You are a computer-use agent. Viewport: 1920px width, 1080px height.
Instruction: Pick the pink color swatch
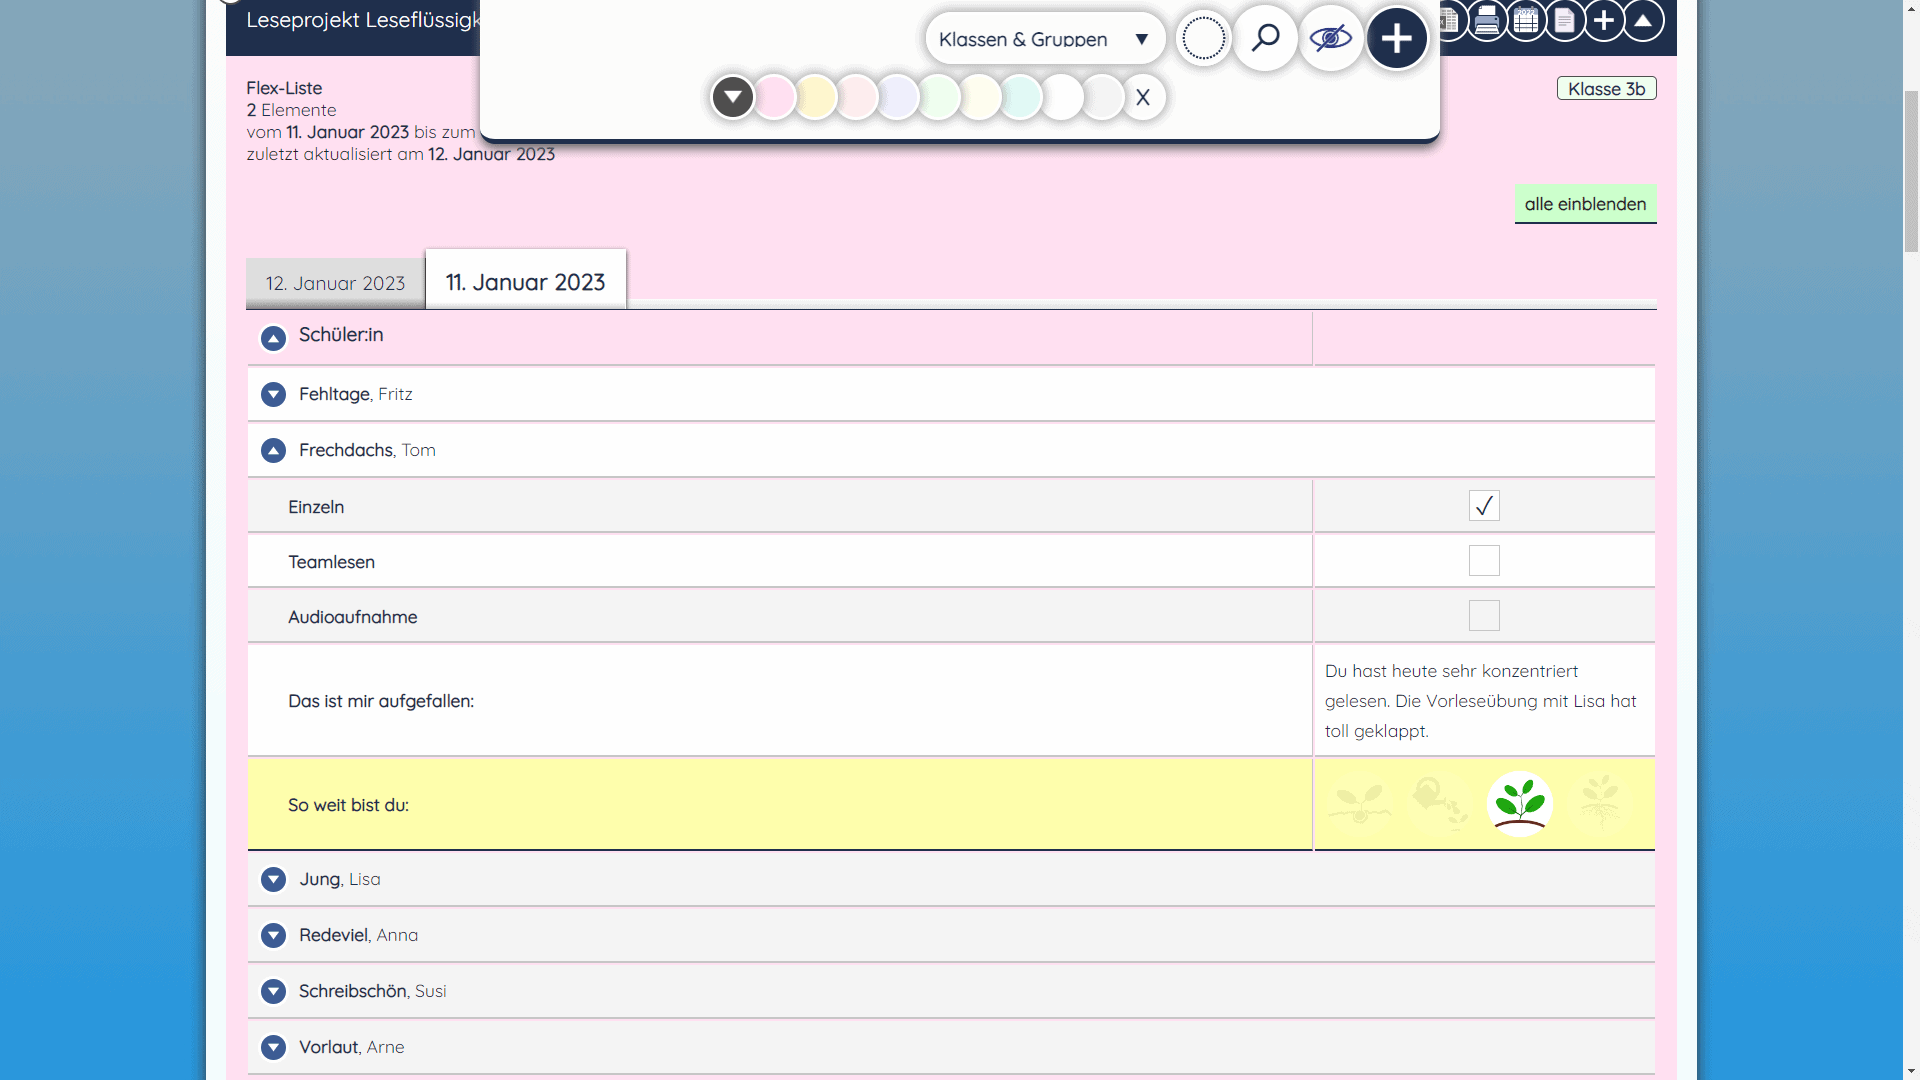click(x=774, y=97)
